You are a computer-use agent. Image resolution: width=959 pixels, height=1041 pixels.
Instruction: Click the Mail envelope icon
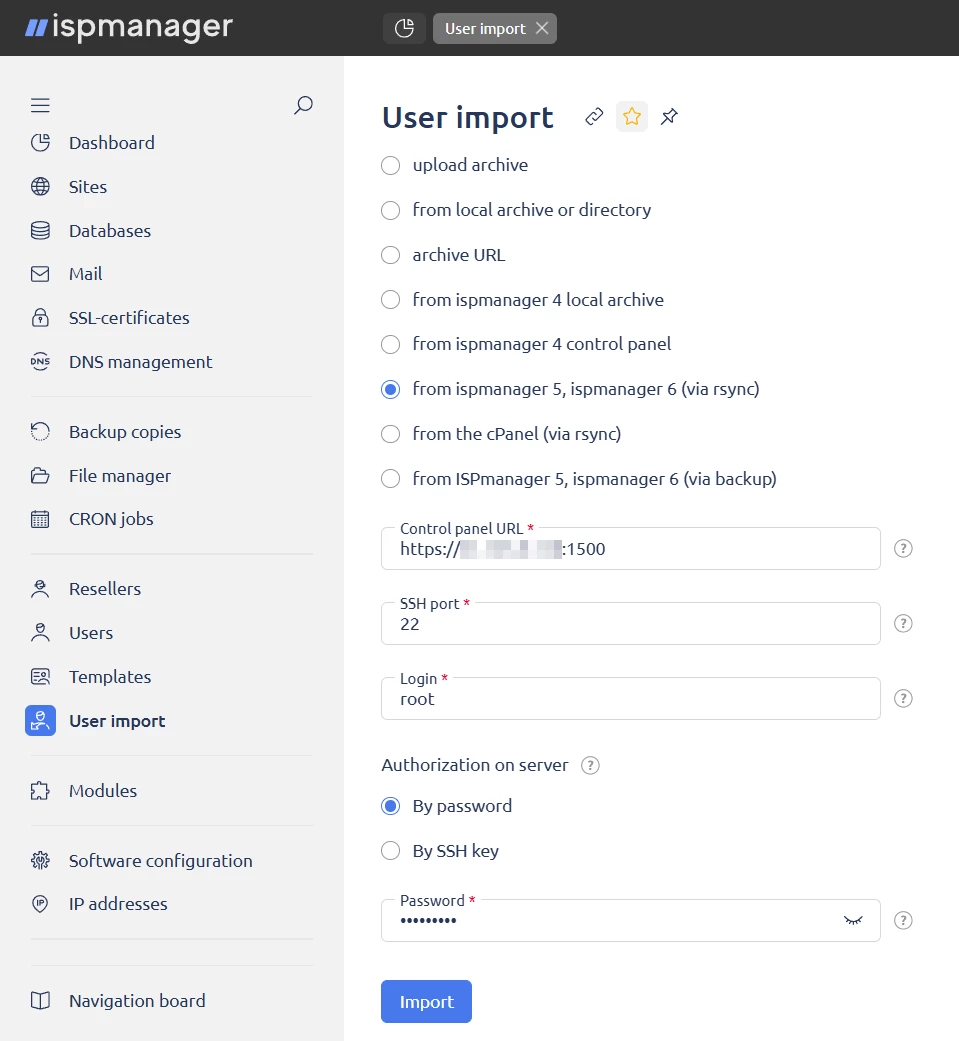point(41,274)
